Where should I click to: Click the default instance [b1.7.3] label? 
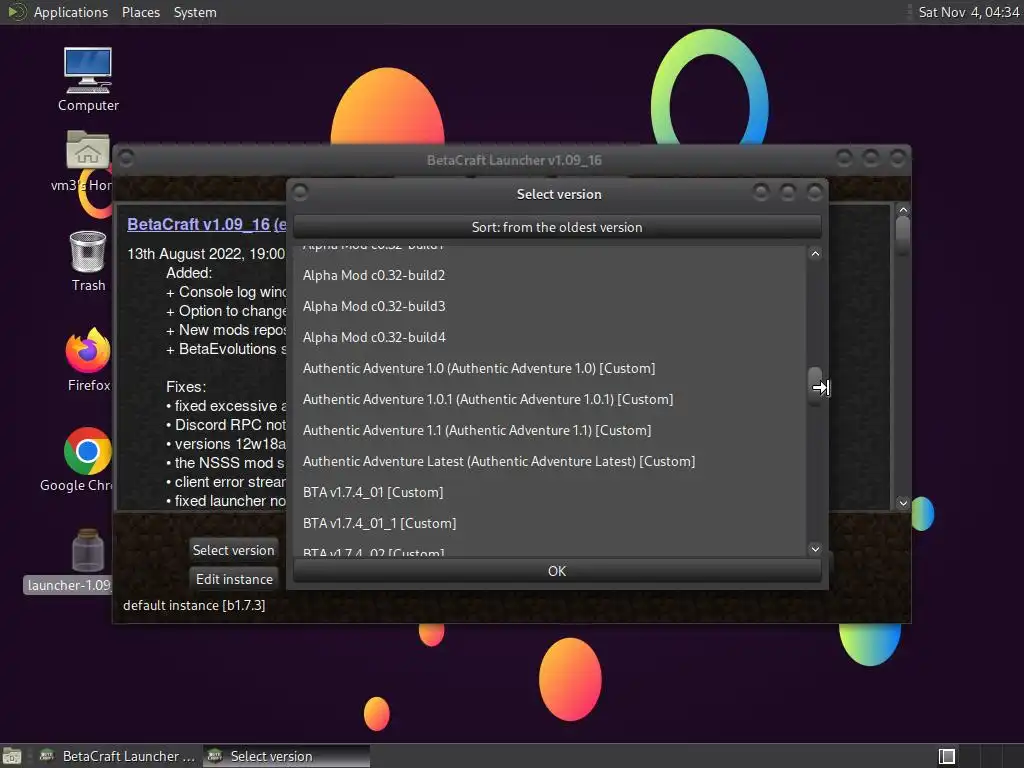(194, 605)
